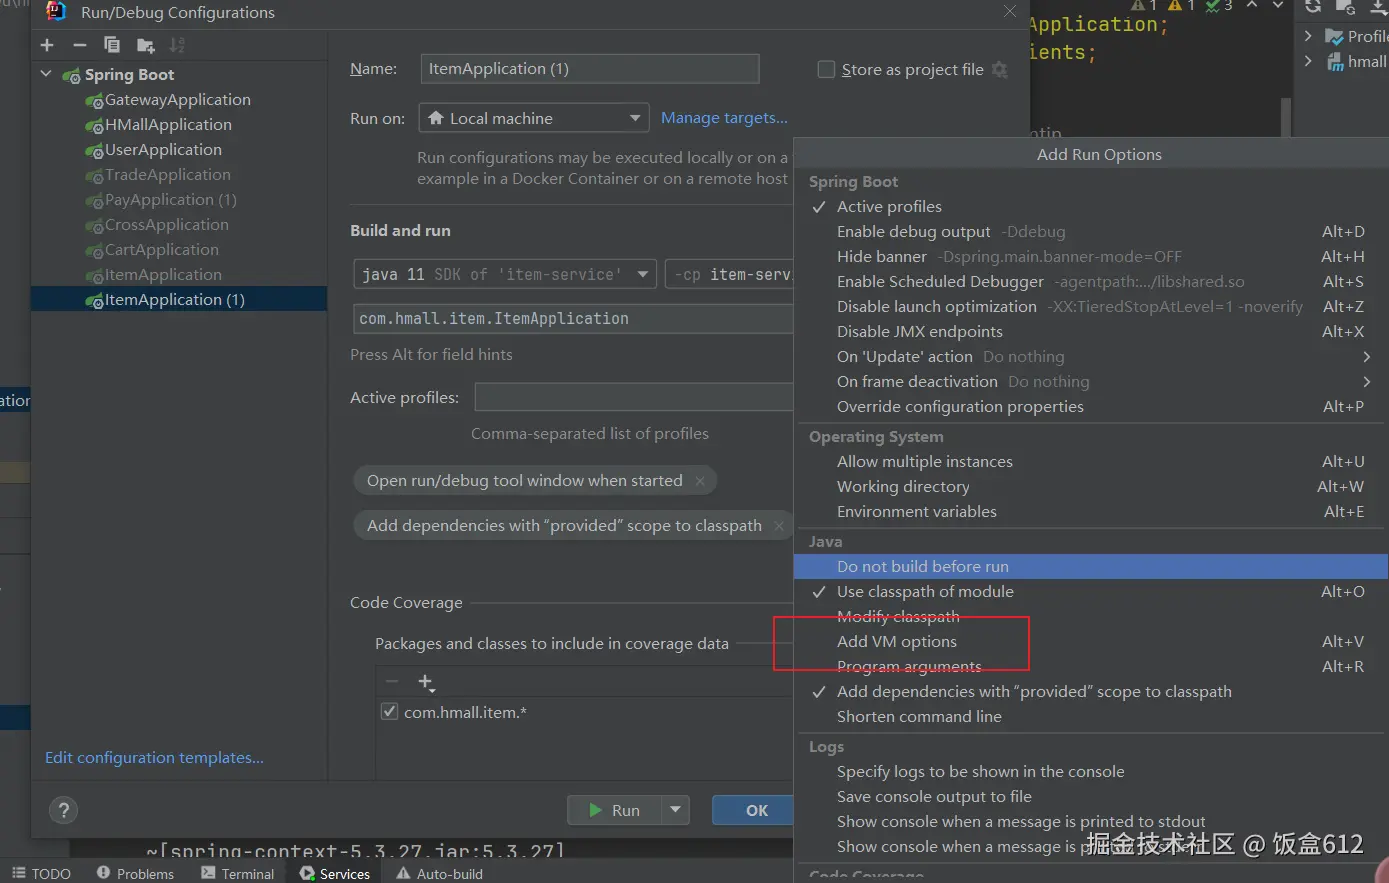Click the Spring Boot leaf icon beside HMallApplication

[95, 126]
